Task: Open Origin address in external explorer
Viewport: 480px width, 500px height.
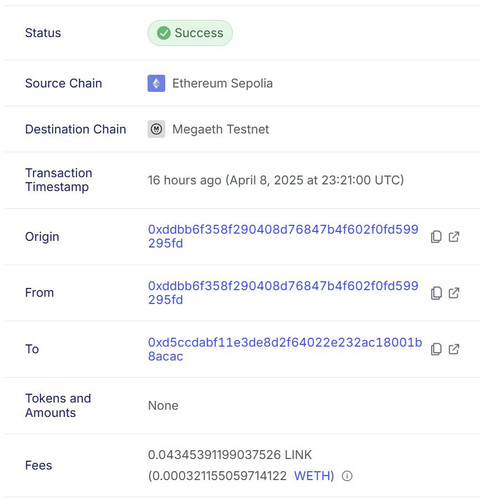Action: pos(454,237)
